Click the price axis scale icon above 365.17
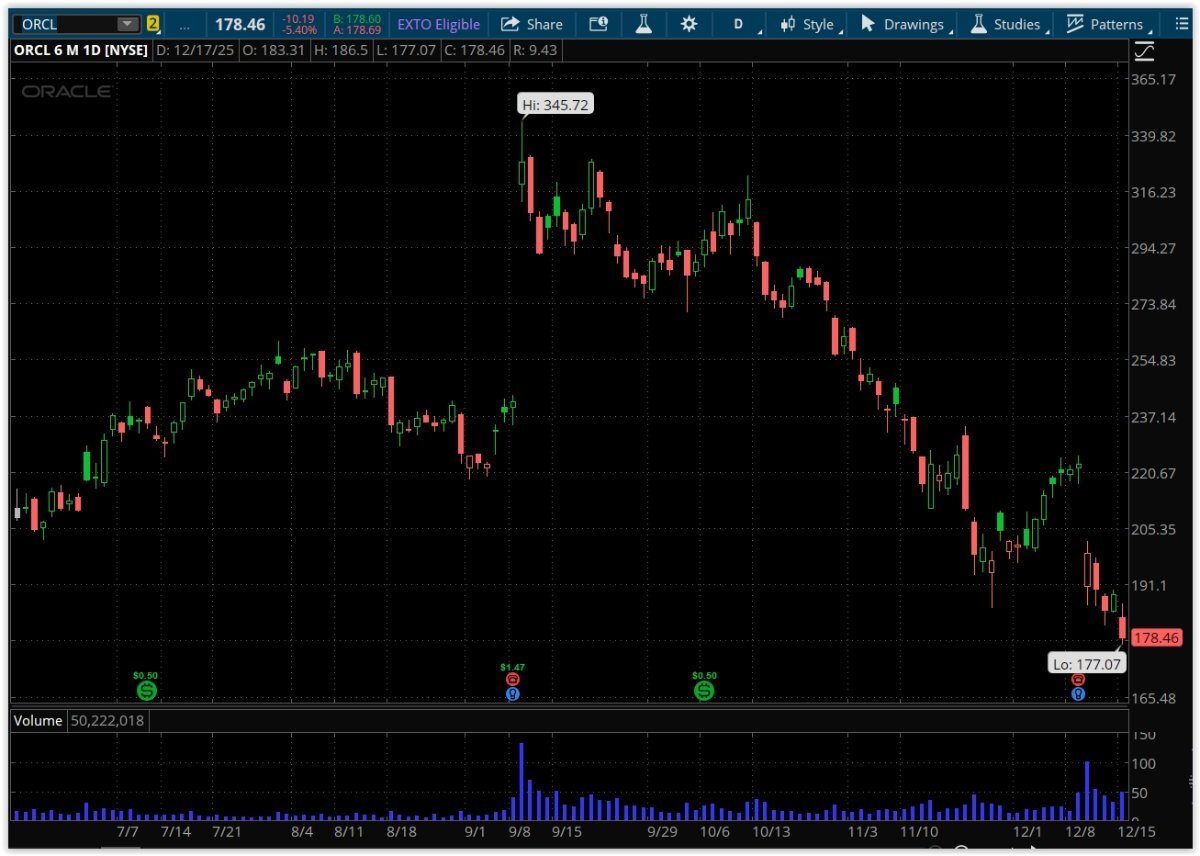The width and height of the screenshot is (1200, 856). (1144, 50)
